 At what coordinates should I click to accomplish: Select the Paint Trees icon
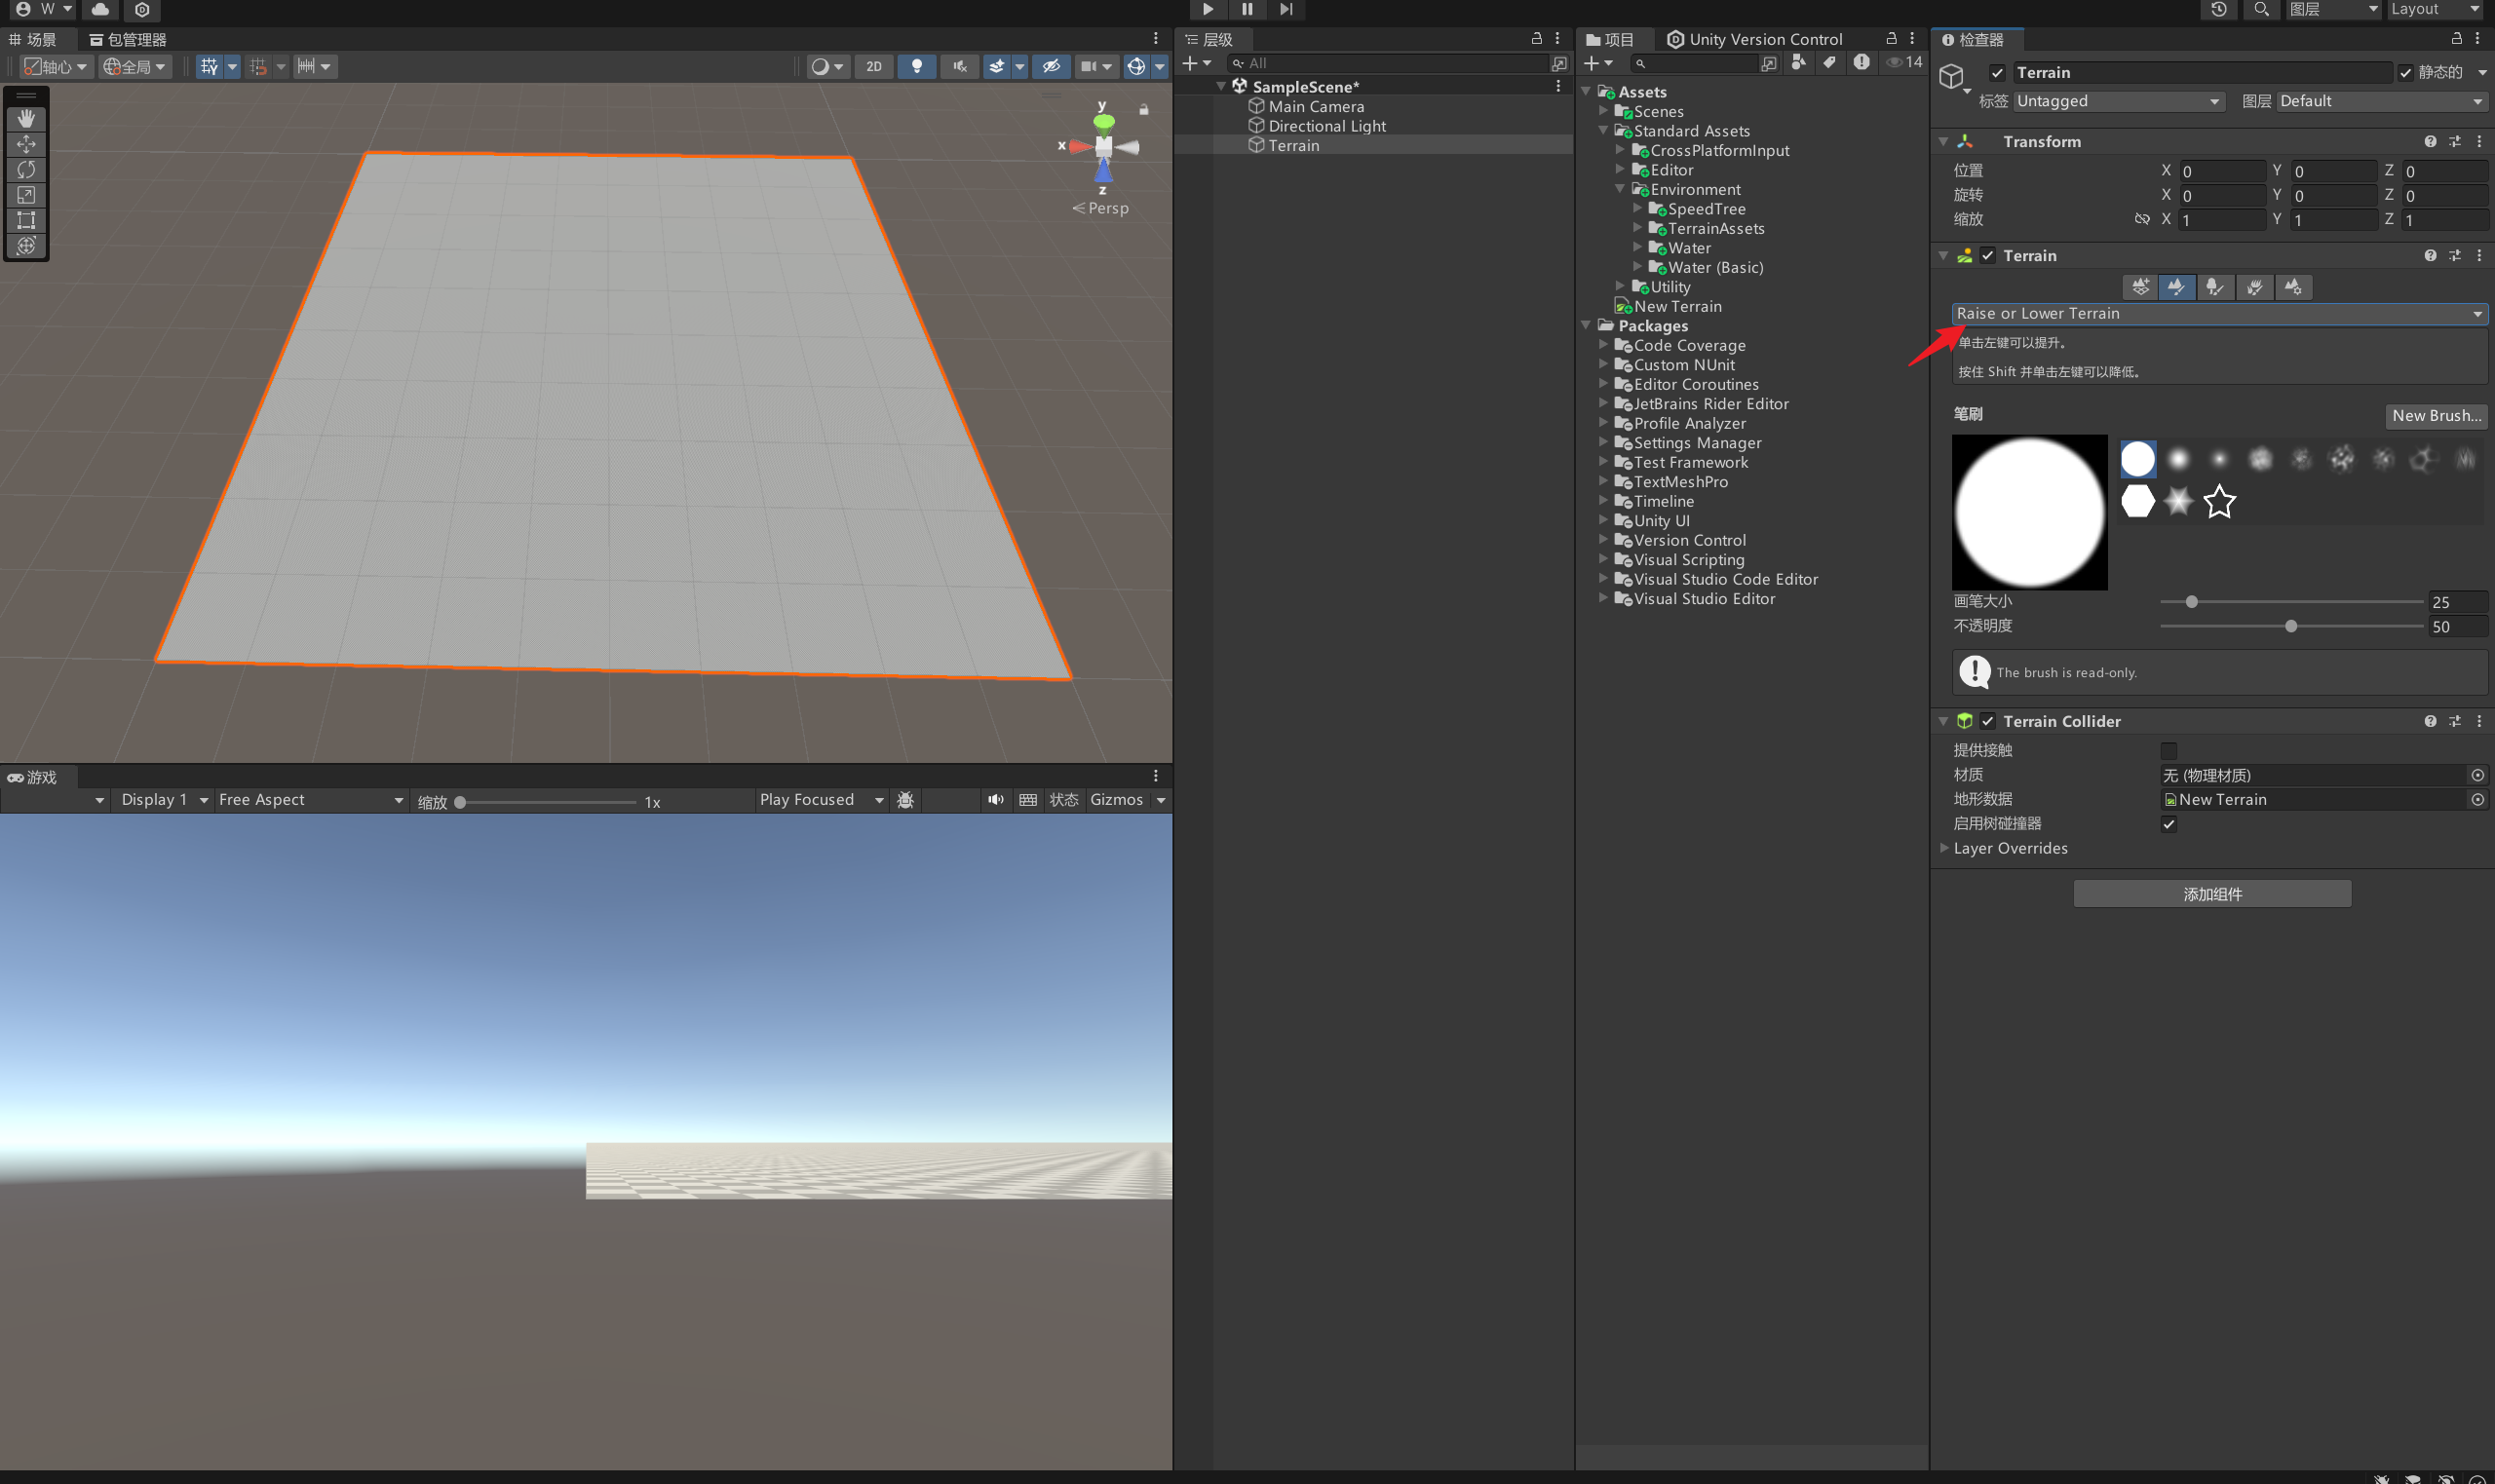click(2215, 287)
